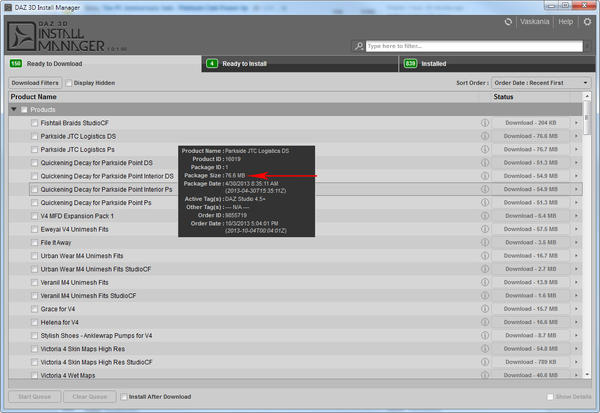Check the Products group checkbox
The image size is (600, 413).
pos(24,110)
